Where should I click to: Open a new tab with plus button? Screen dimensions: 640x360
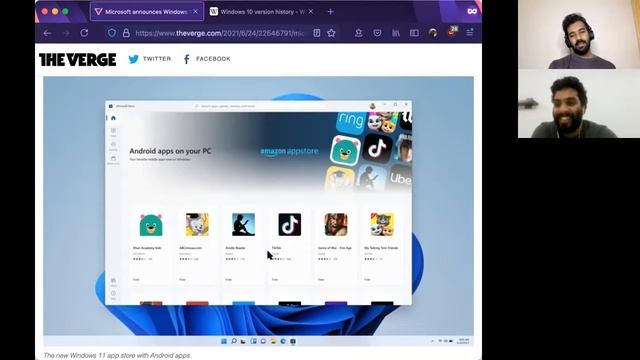pyautogui.click(x=331, y=12)
